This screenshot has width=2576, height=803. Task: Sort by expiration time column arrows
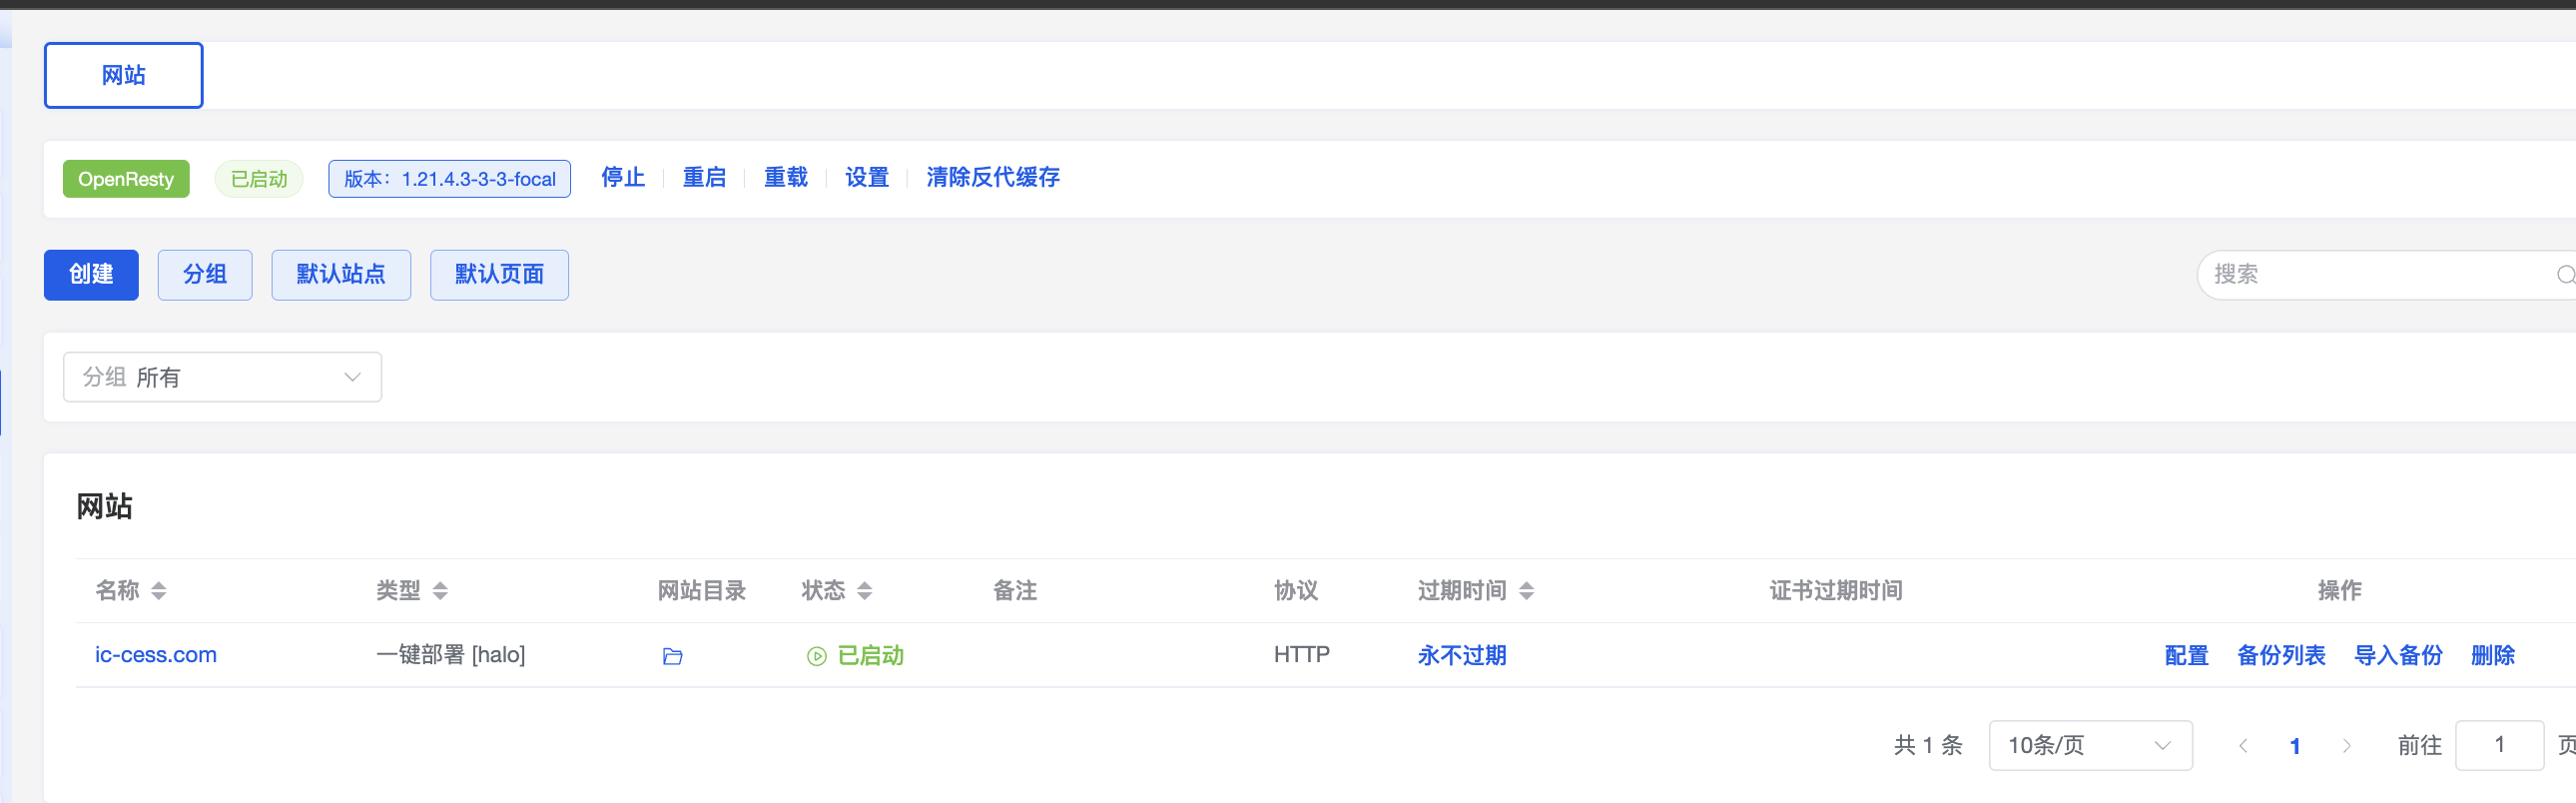(1526, 591)
